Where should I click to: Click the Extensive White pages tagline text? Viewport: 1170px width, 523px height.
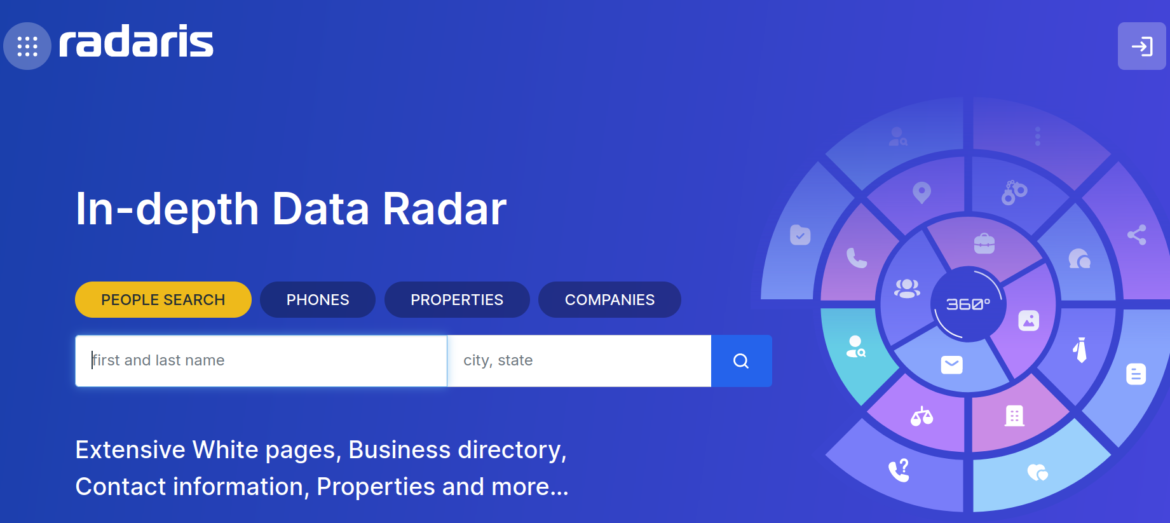coord(322,469)
